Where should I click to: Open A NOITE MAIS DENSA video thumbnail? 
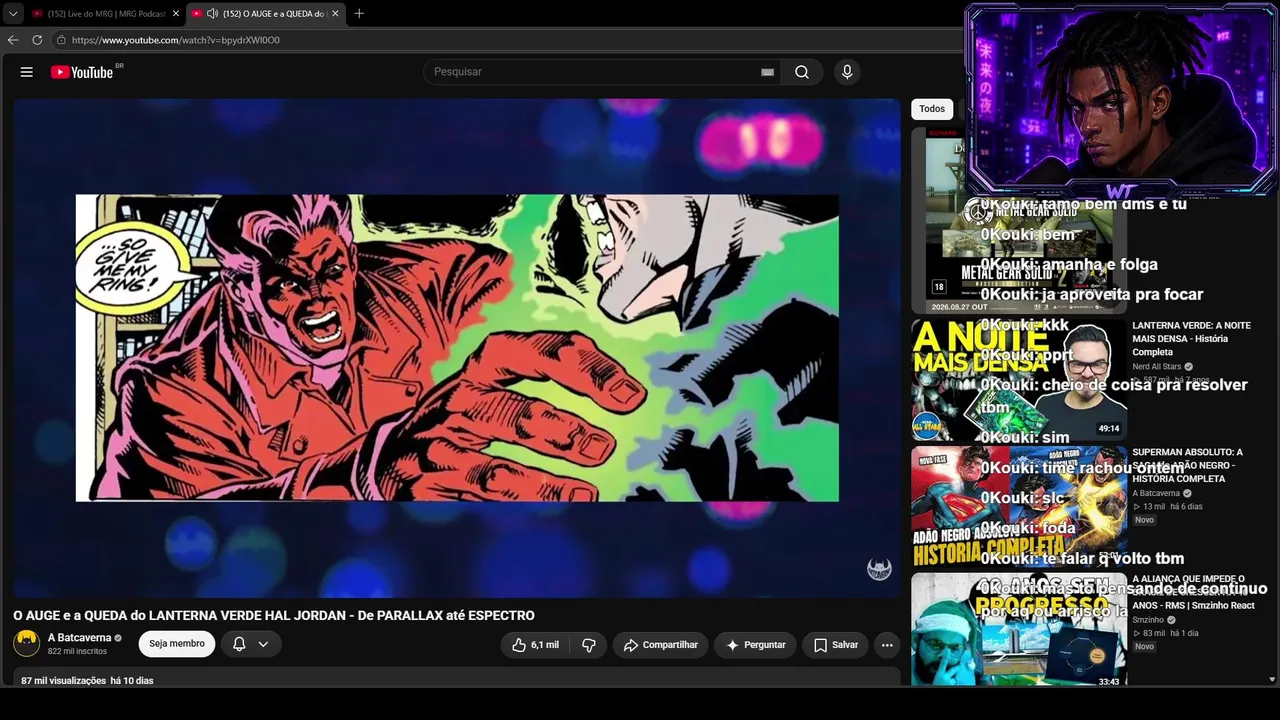1019,380
